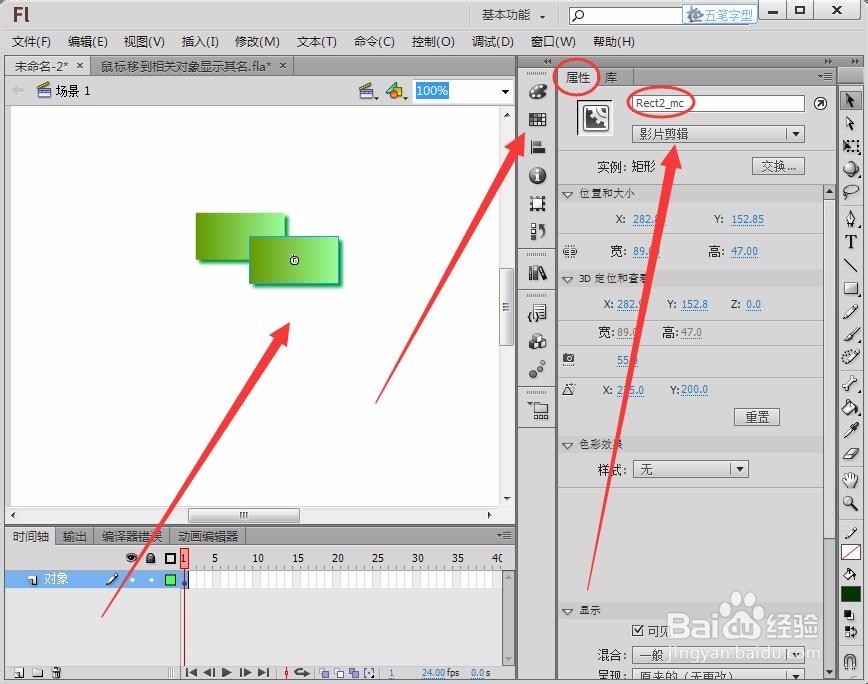Select the Line tool

click(x=851, y=265)
